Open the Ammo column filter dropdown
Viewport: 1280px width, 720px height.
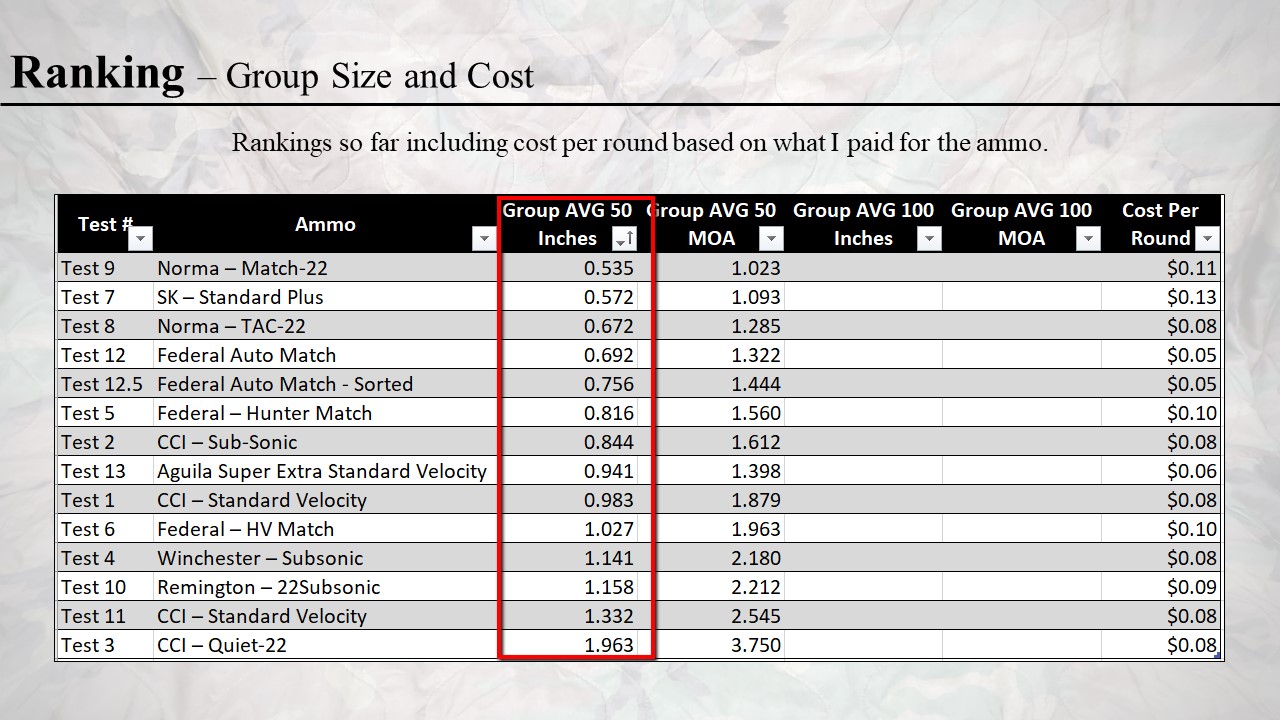(x=484, y=238)
